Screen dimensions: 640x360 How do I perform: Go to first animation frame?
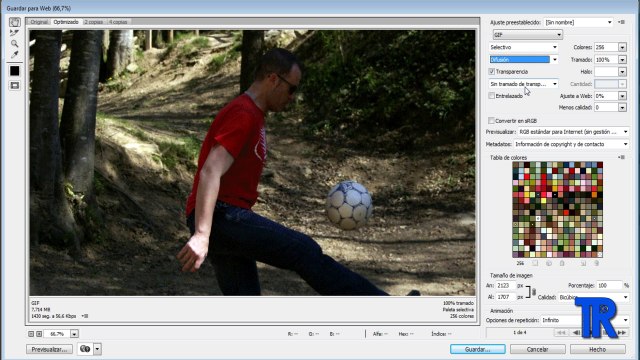click(562, 333)
